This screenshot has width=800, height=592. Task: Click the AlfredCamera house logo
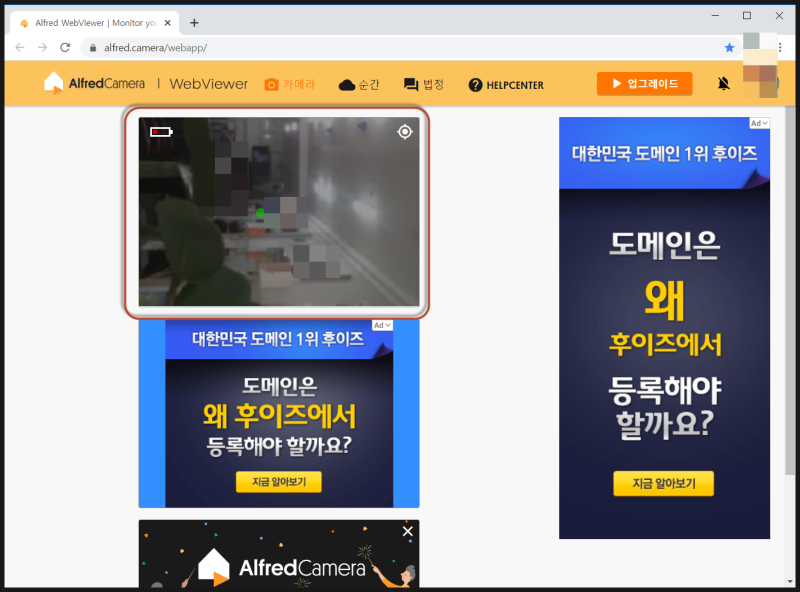pos(54,83)
